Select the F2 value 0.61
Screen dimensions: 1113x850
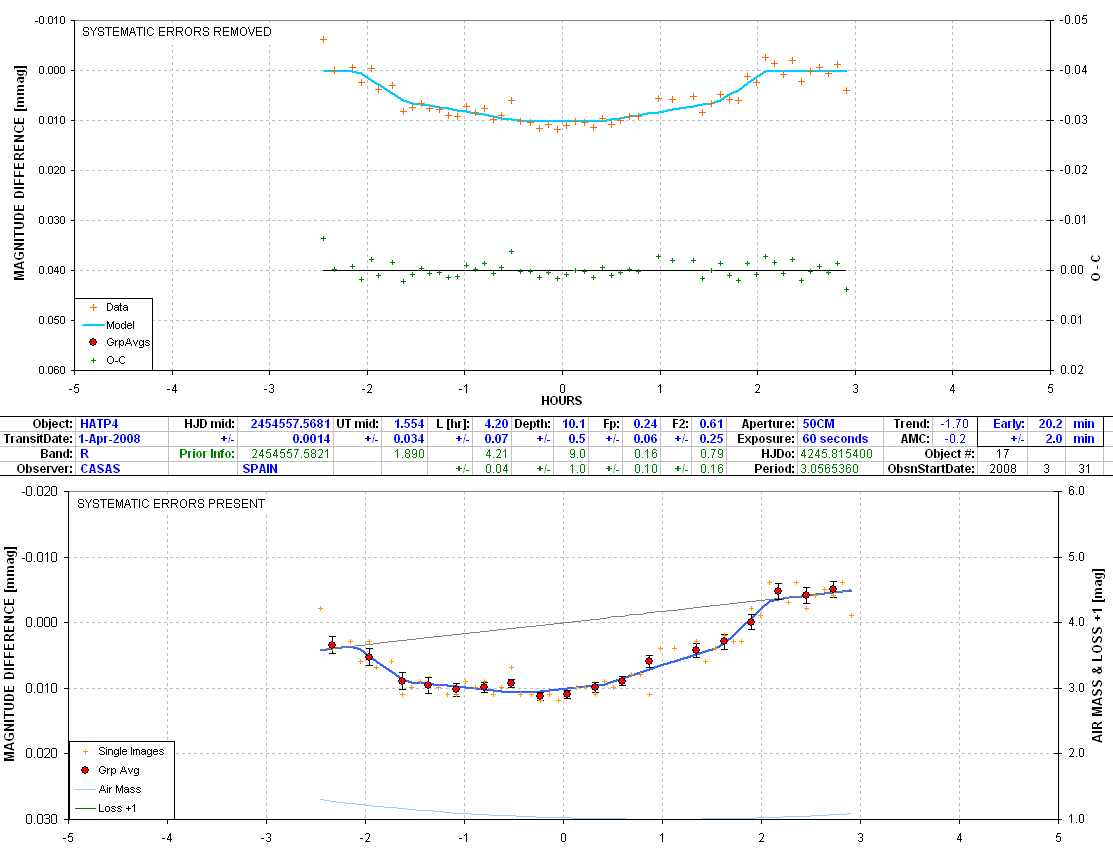pos(711,424)
